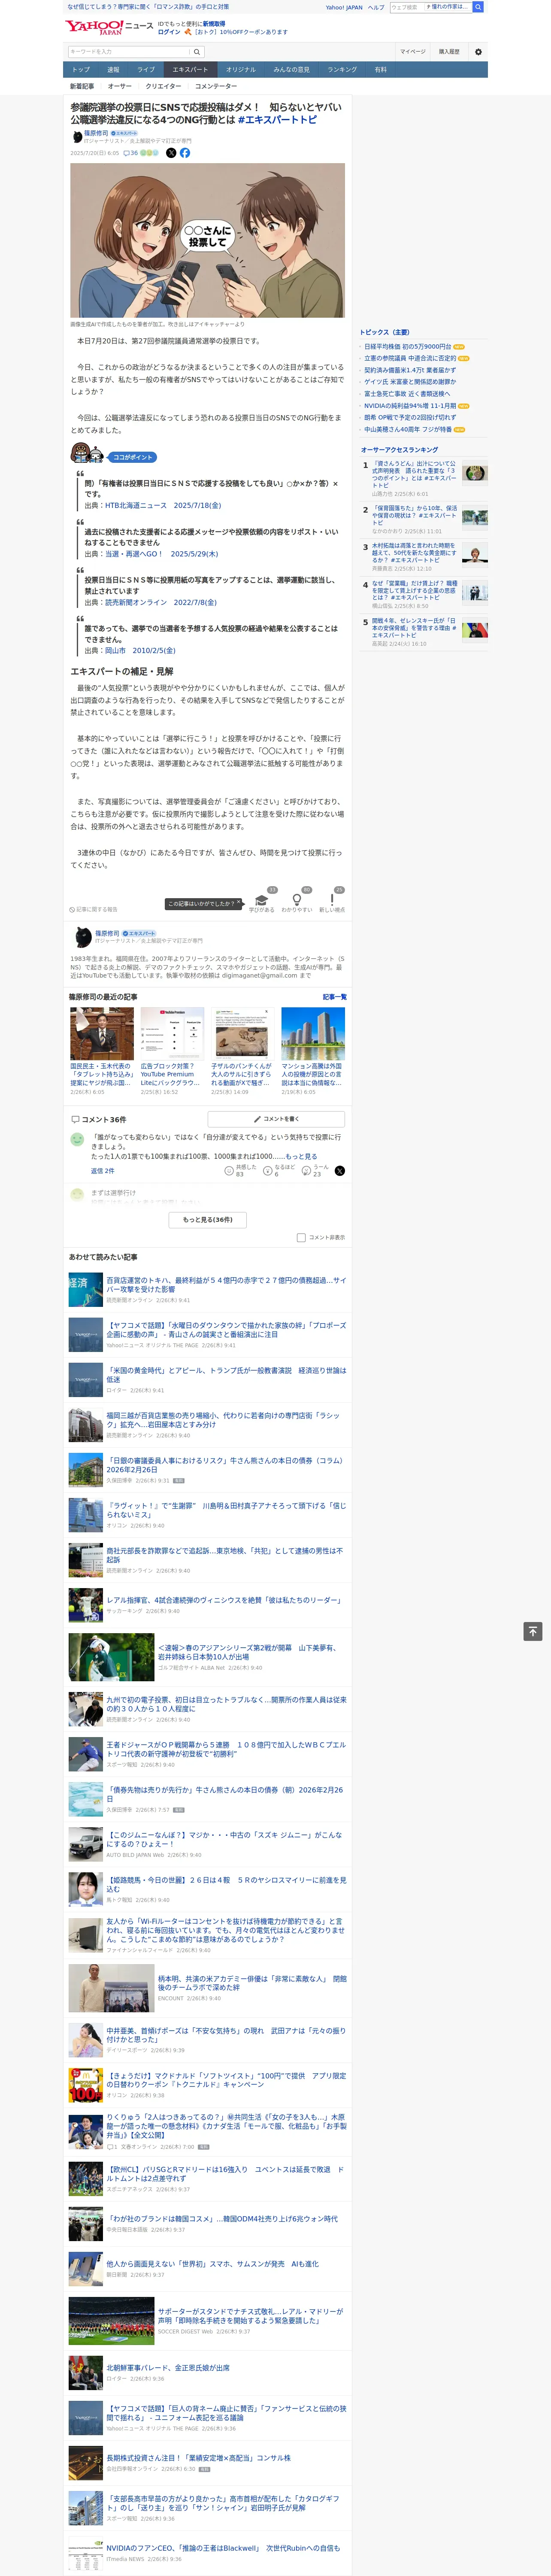The width and height of the screenshot is (551, 2576).
Task: Open the ランキング navigation tab
Action: [x=342, y=70]
